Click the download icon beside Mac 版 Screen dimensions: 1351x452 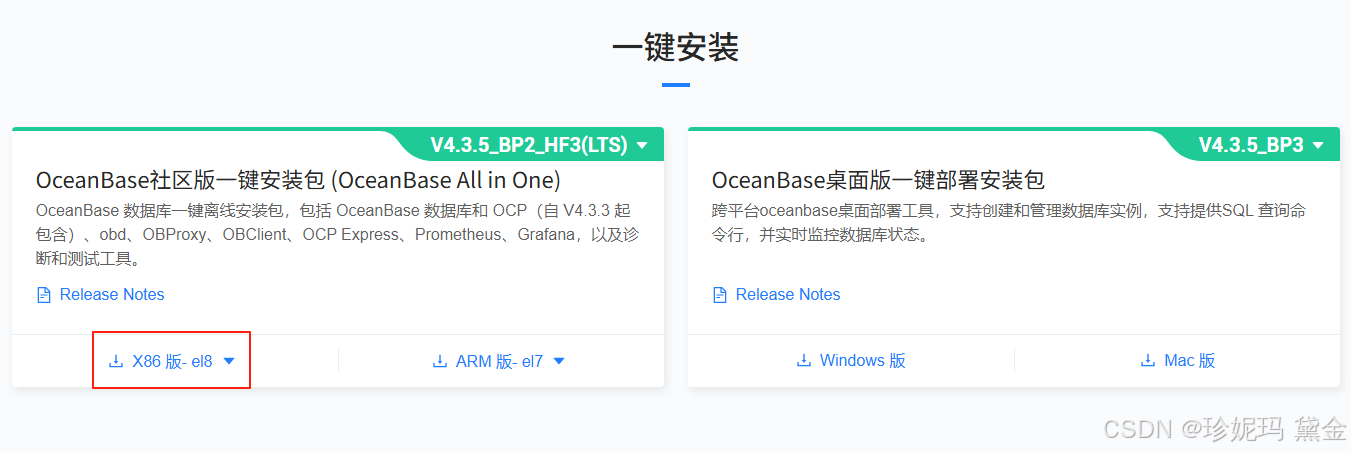(1147, 361)
